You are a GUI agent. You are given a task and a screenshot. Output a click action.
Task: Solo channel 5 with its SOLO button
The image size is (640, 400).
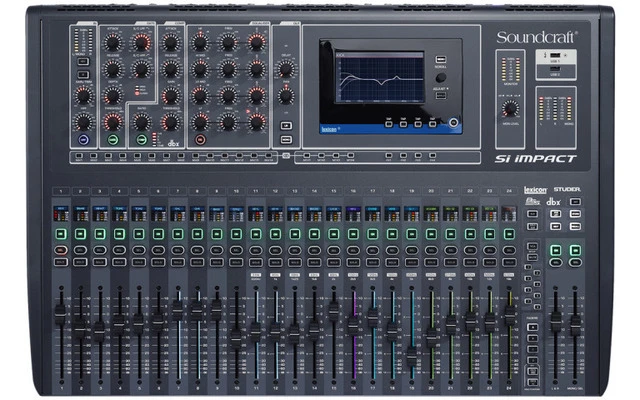point(139,262)
